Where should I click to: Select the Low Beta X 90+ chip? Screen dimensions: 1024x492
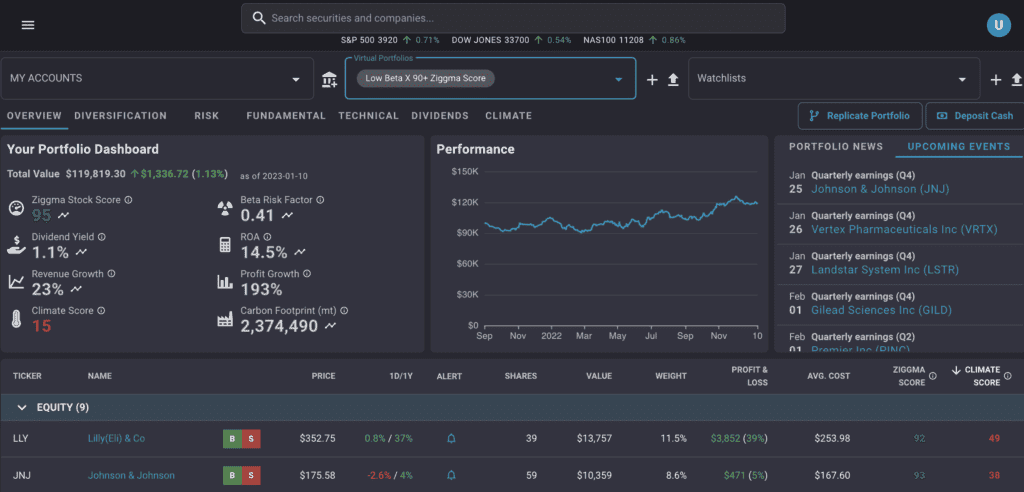pos(426,78)
